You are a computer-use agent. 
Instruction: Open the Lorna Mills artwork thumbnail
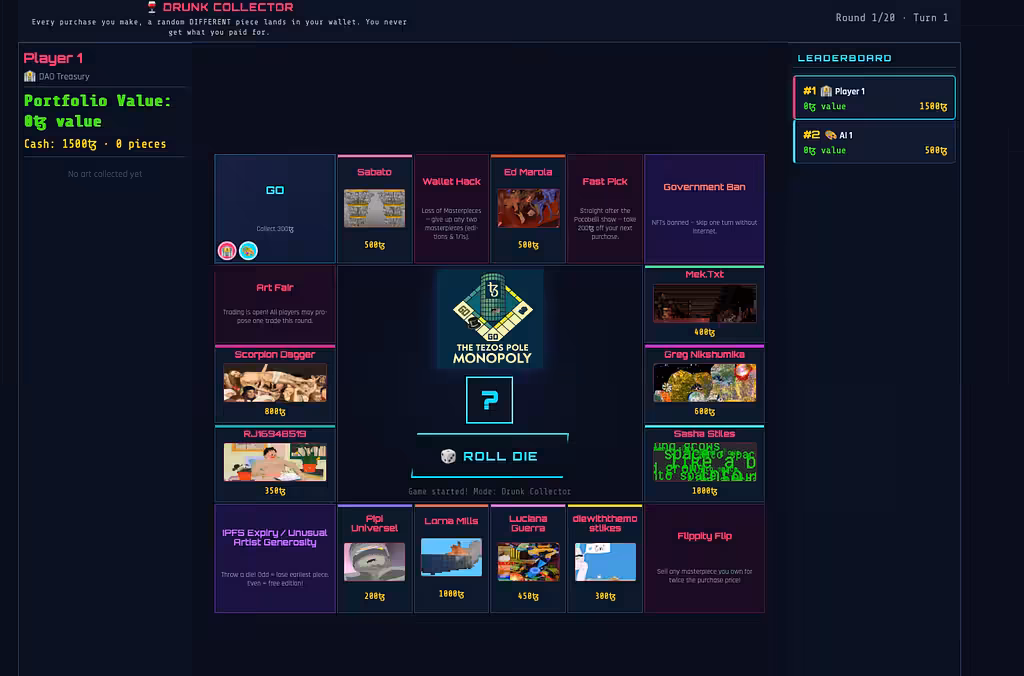point(451,557)
